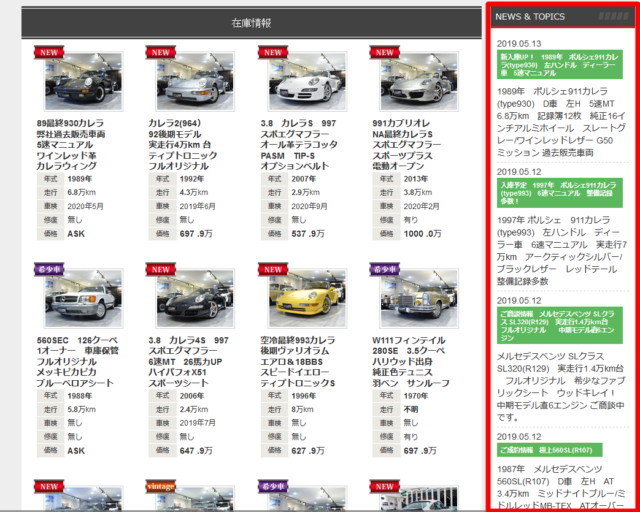
Task: Open the black 89最終930カレラ car thumbnail
Action: pos(83,81)
